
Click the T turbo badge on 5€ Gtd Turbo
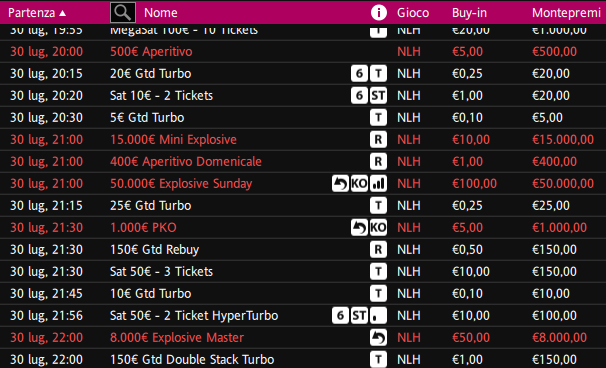378,118
